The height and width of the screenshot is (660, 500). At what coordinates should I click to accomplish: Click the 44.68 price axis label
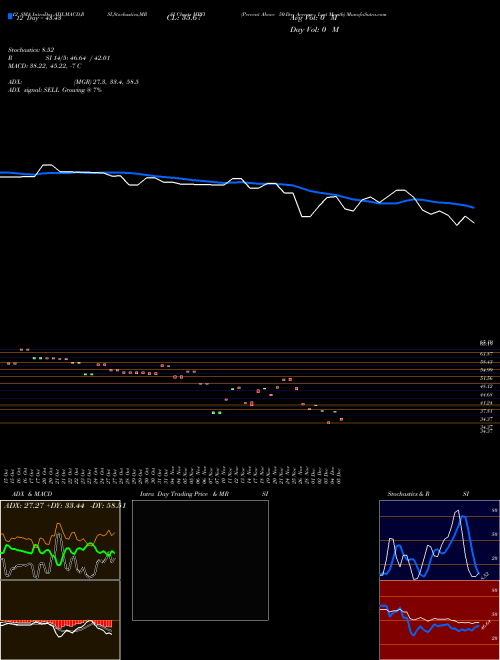487,395
